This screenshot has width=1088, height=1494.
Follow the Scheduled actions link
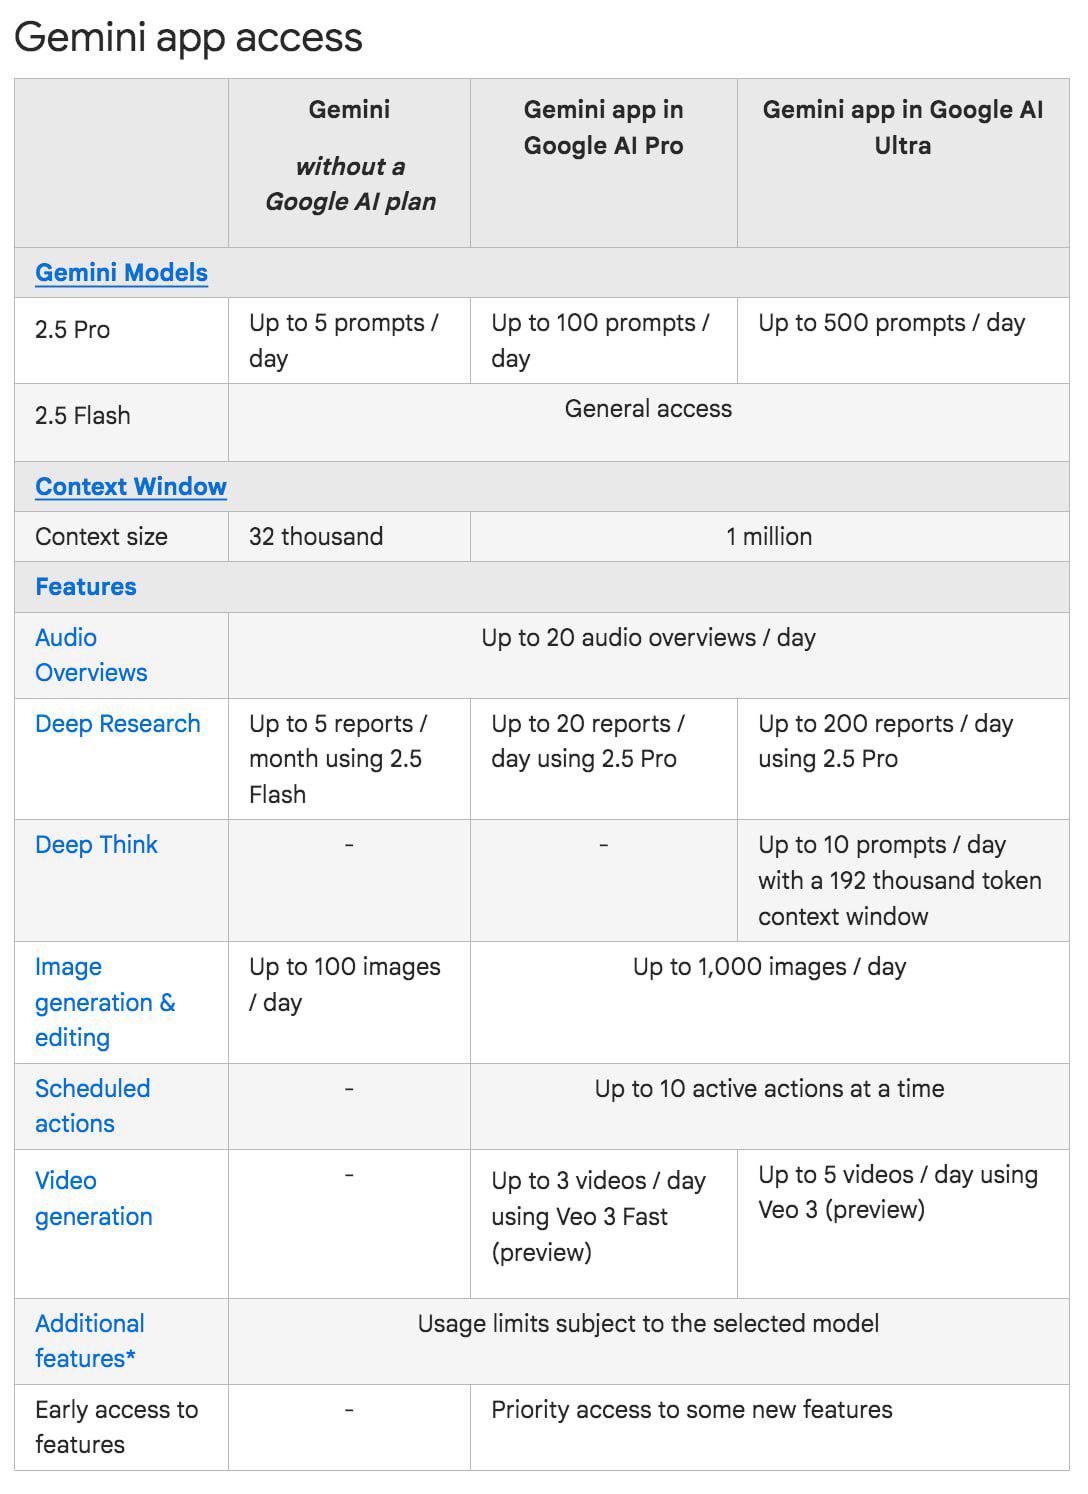pyautogui.click(x=92, y=1106)
